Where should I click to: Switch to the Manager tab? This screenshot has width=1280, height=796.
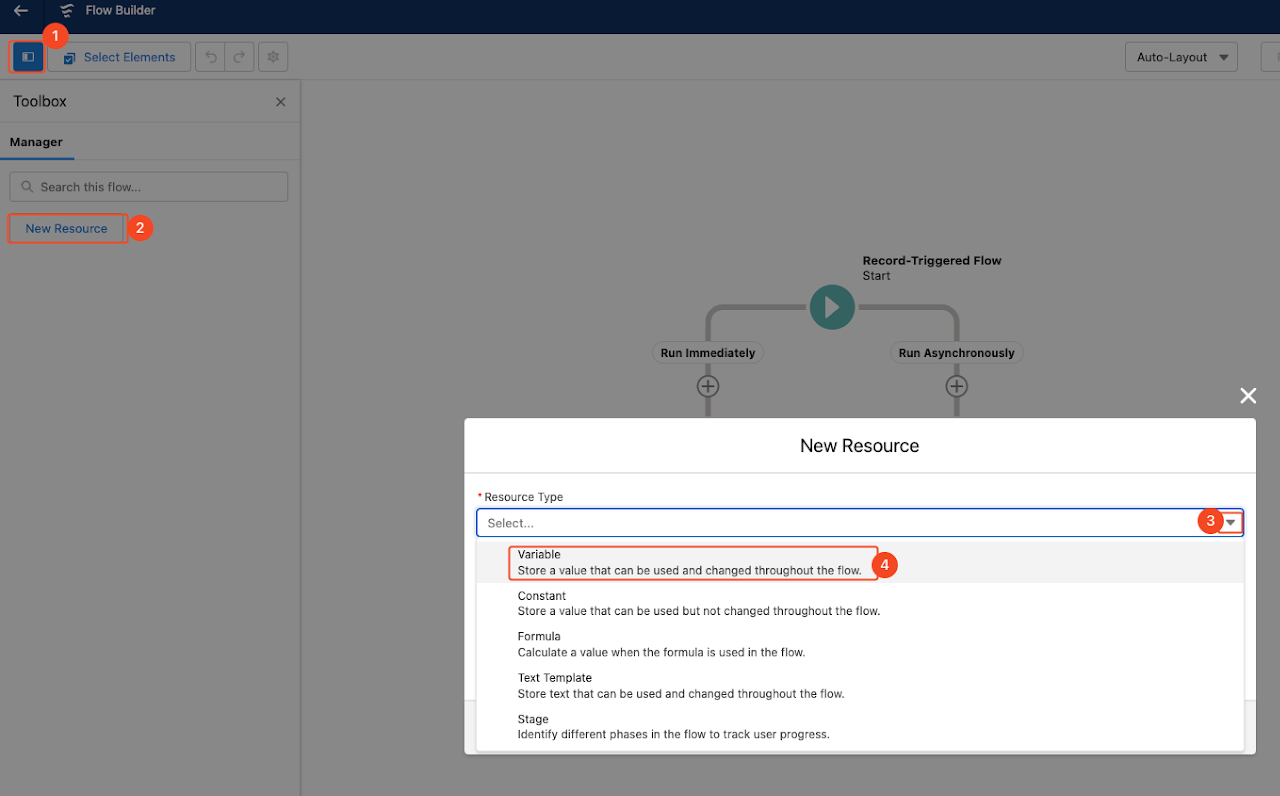coord(36,142)
